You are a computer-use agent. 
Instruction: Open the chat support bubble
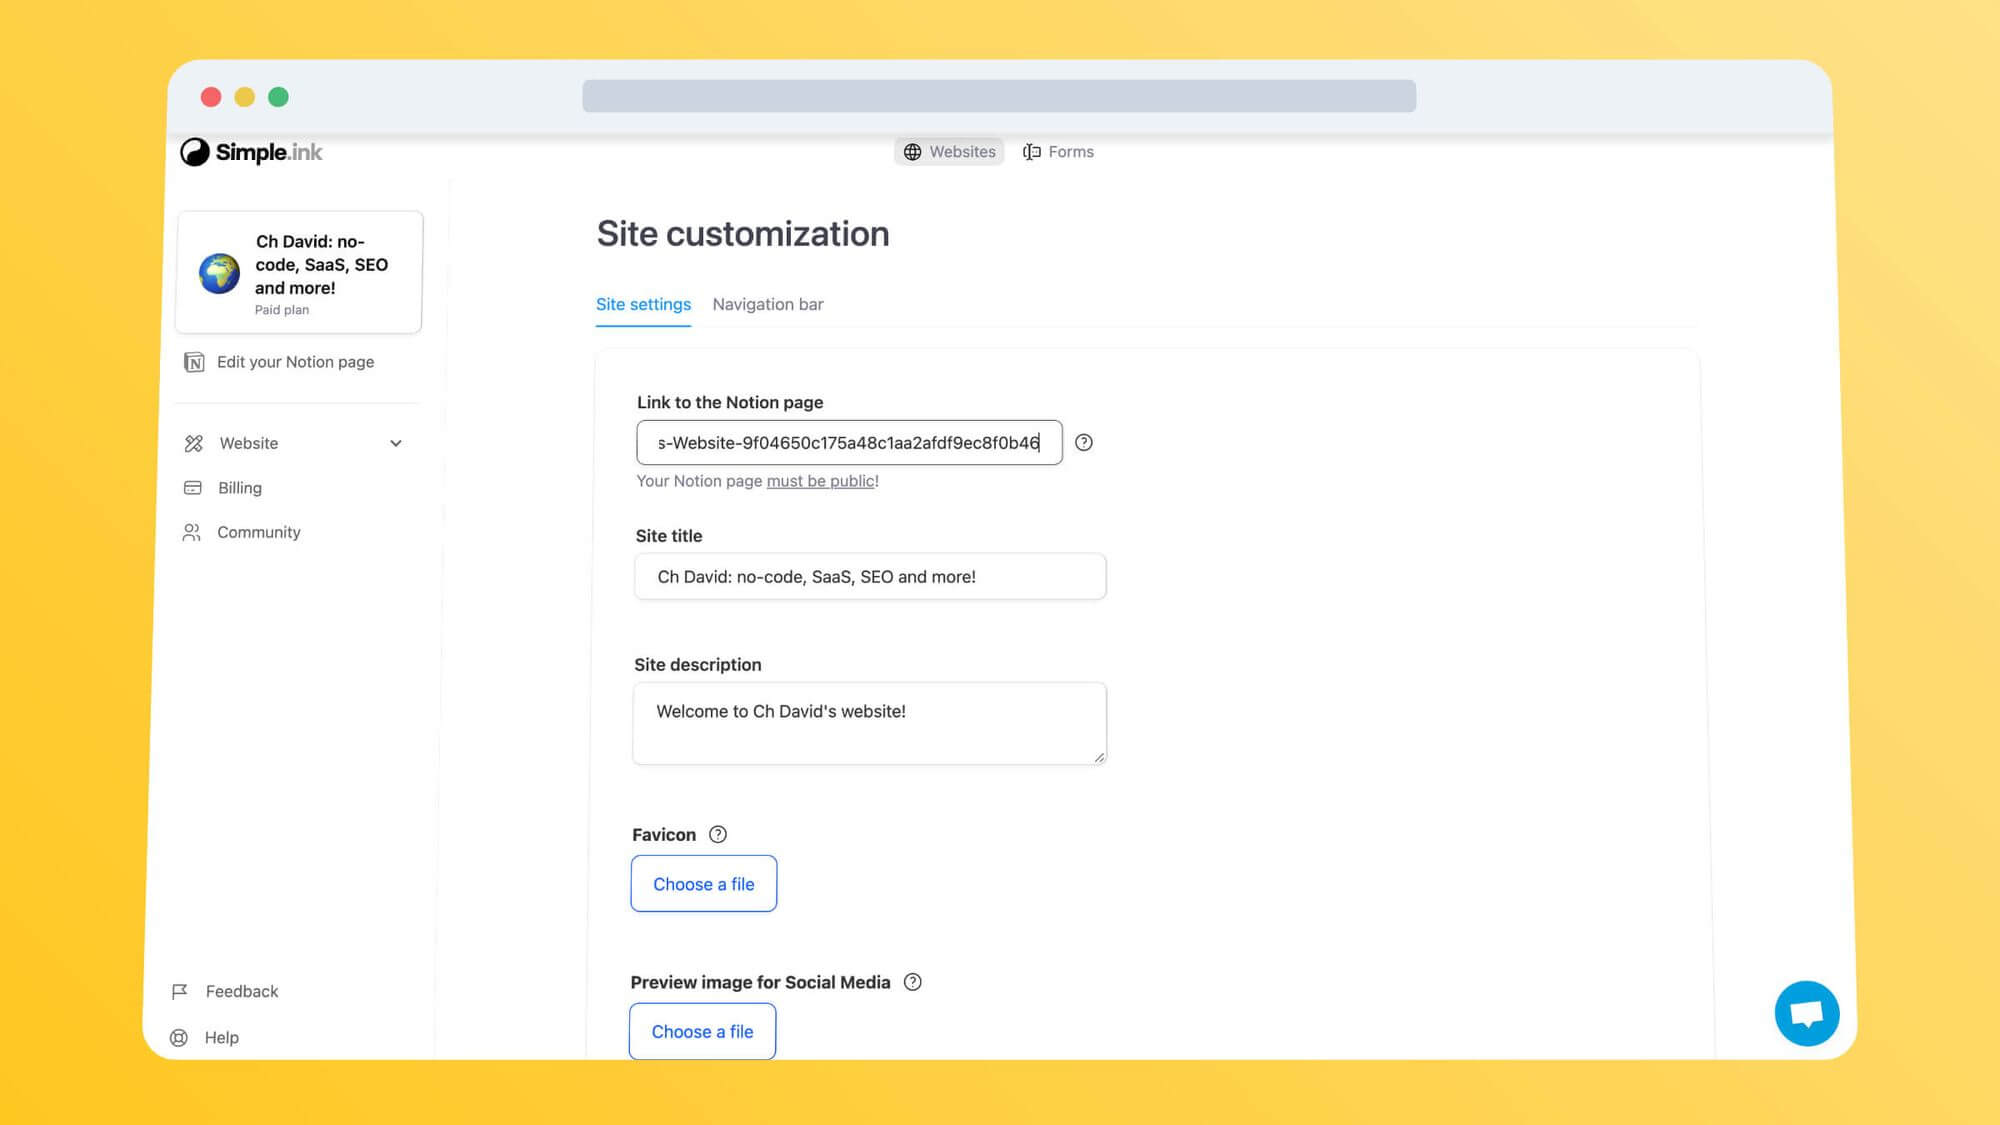coord(1806,1013)
